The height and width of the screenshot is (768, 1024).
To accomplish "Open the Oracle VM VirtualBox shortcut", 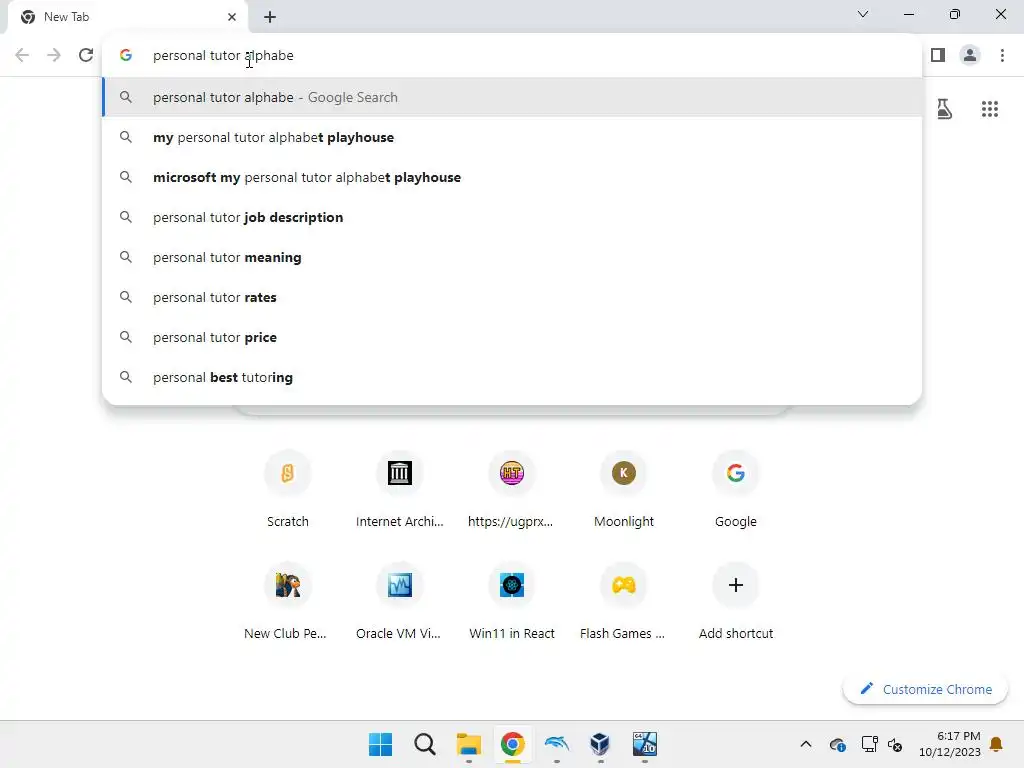I will click(x=400, y=601).
